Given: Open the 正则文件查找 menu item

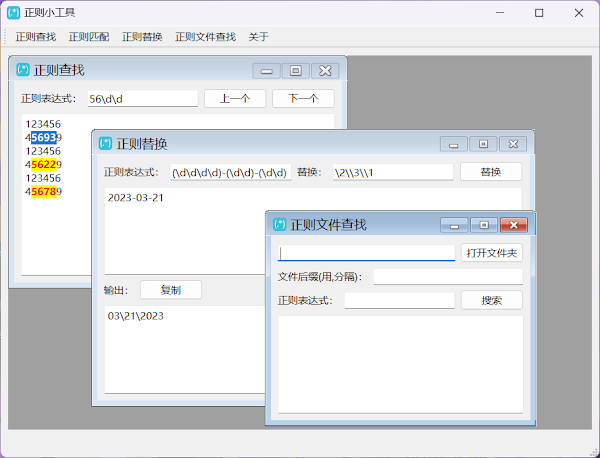Looking at the screenshot, I should 205,37.
